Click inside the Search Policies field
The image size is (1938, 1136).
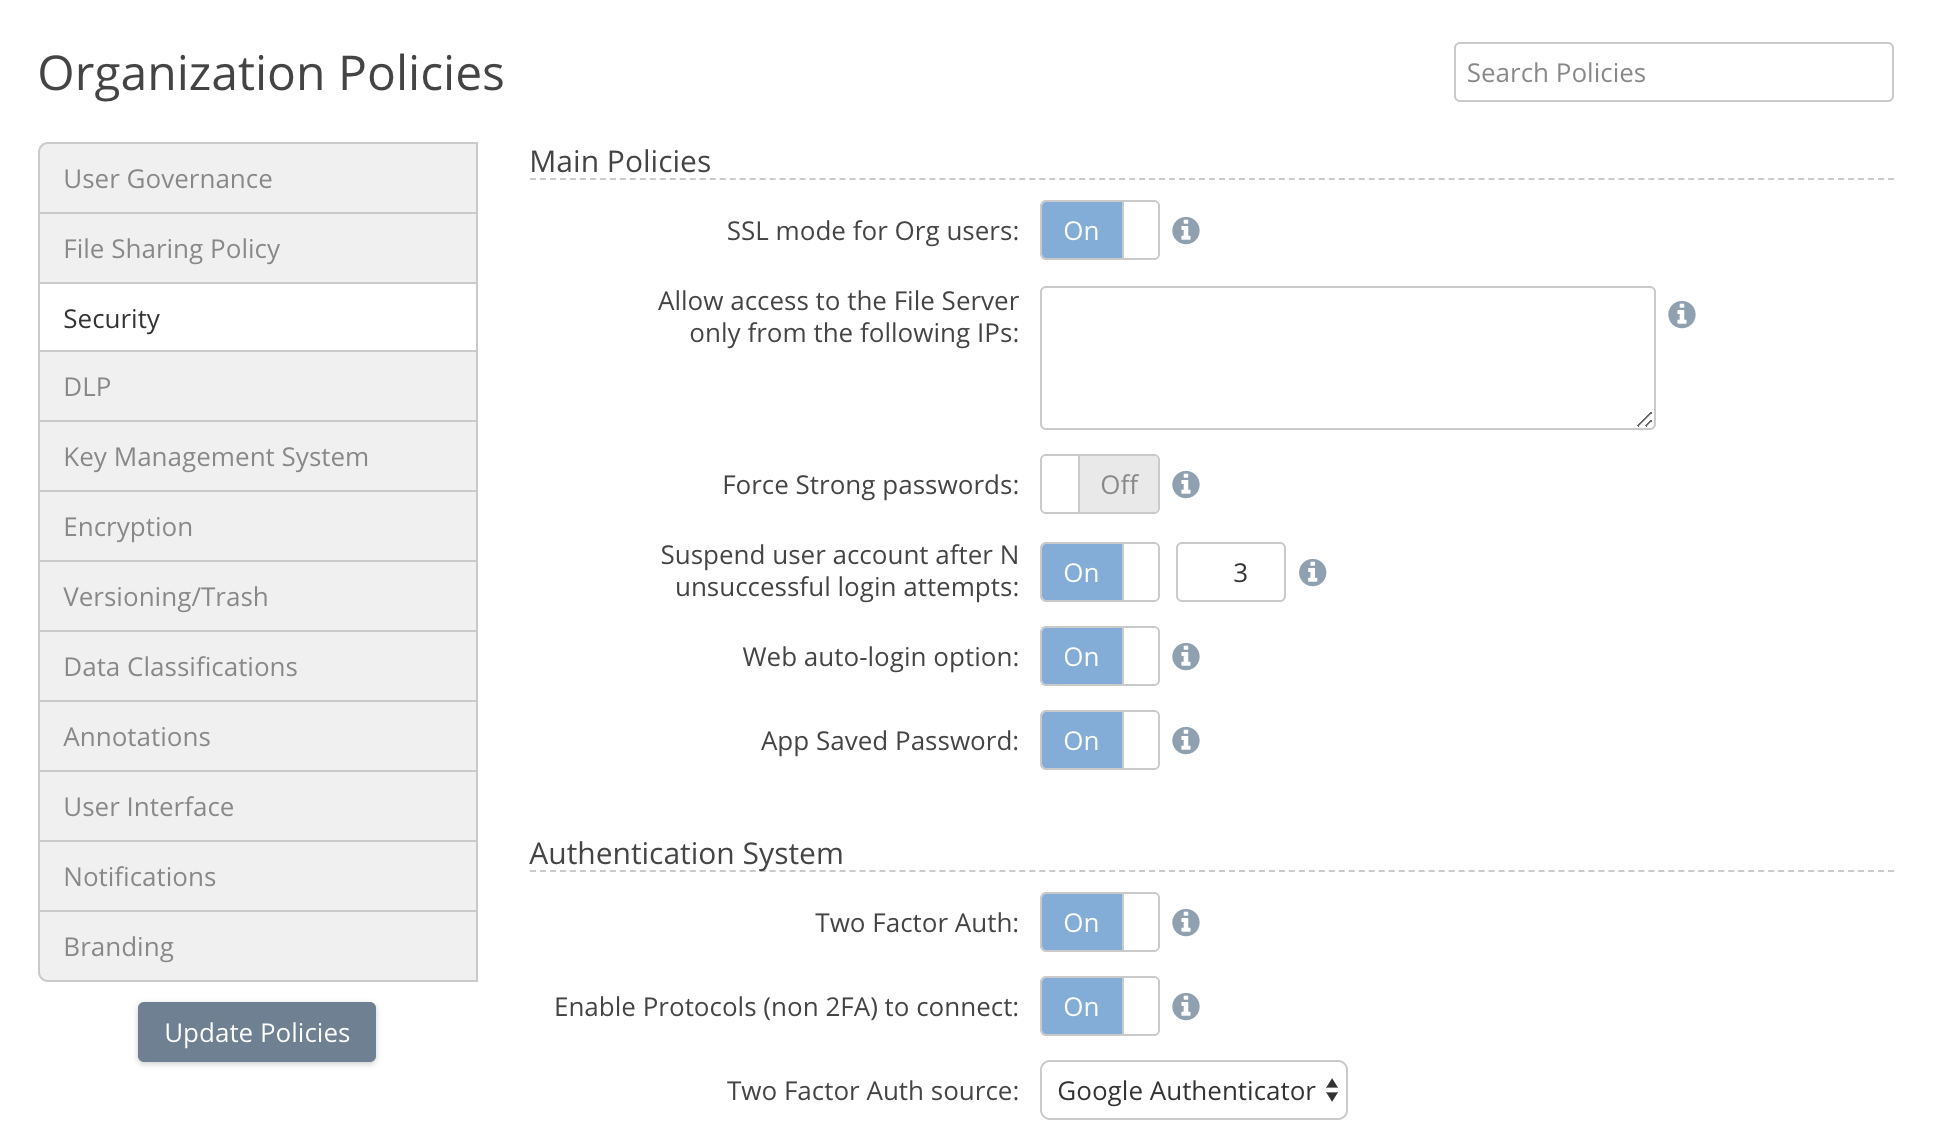pyautogui.click(x=1672, y=72)
